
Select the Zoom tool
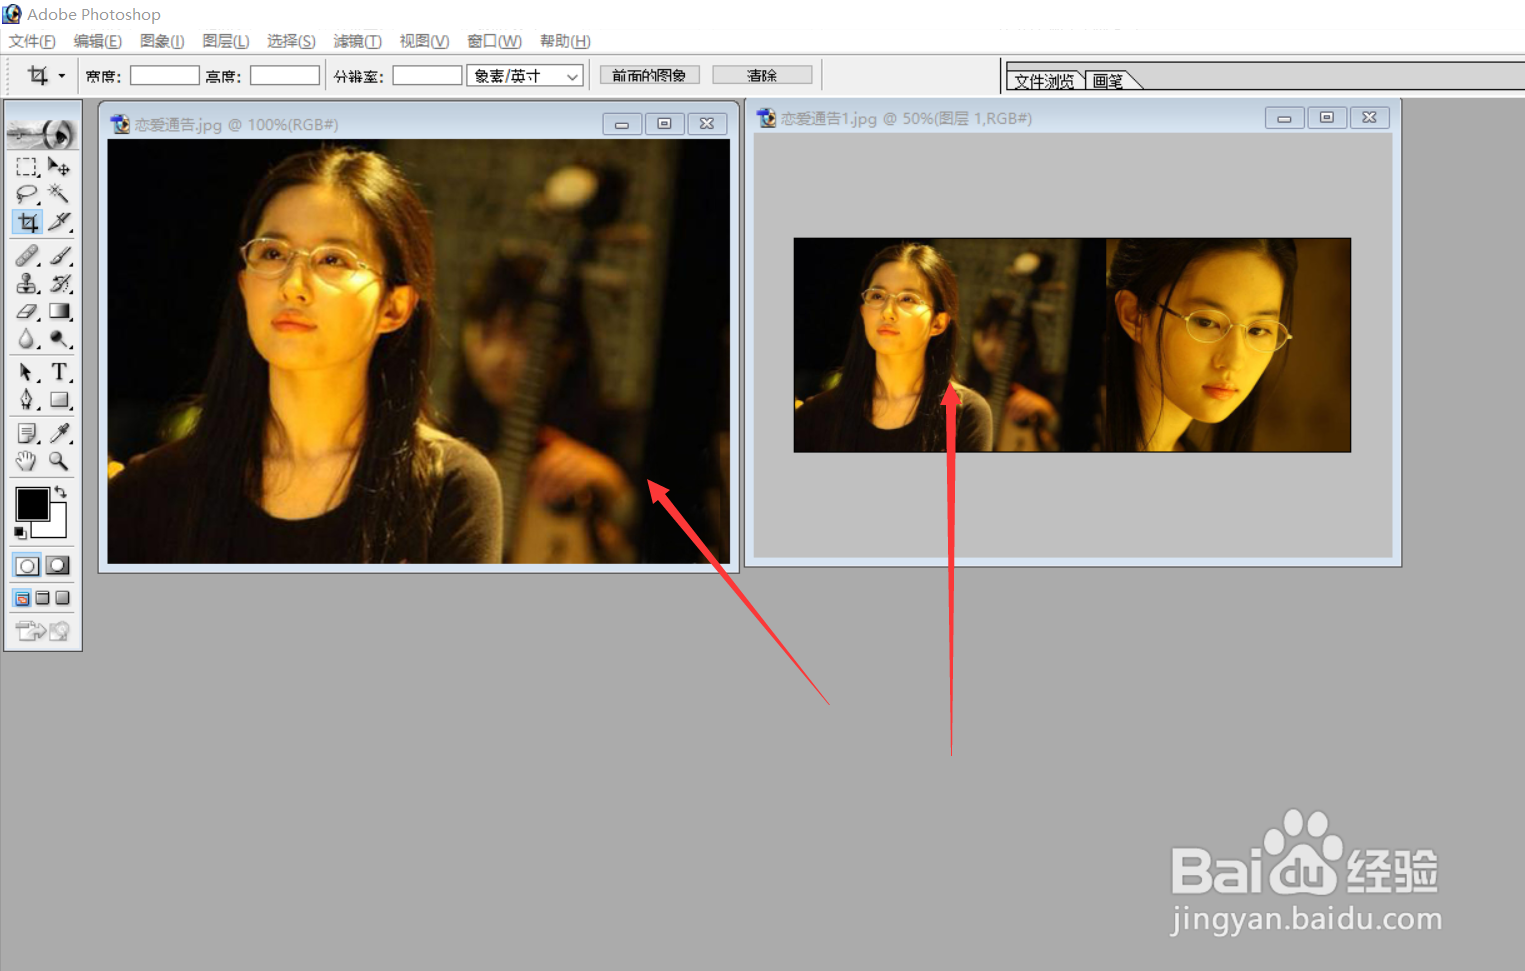coord(59,461)
